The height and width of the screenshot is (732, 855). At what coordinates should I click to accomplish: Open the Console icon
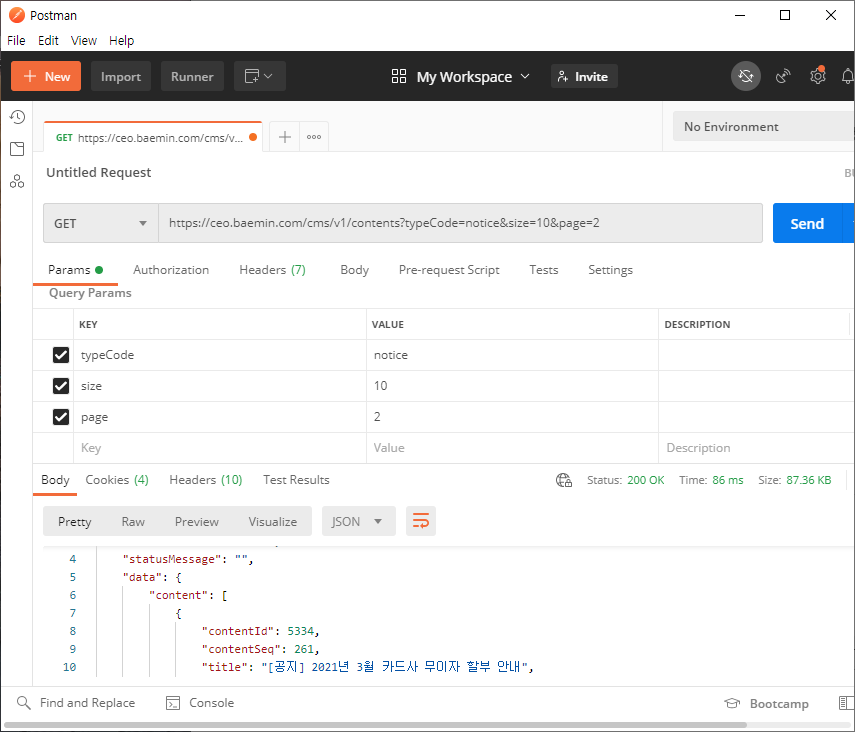[173, 703]
